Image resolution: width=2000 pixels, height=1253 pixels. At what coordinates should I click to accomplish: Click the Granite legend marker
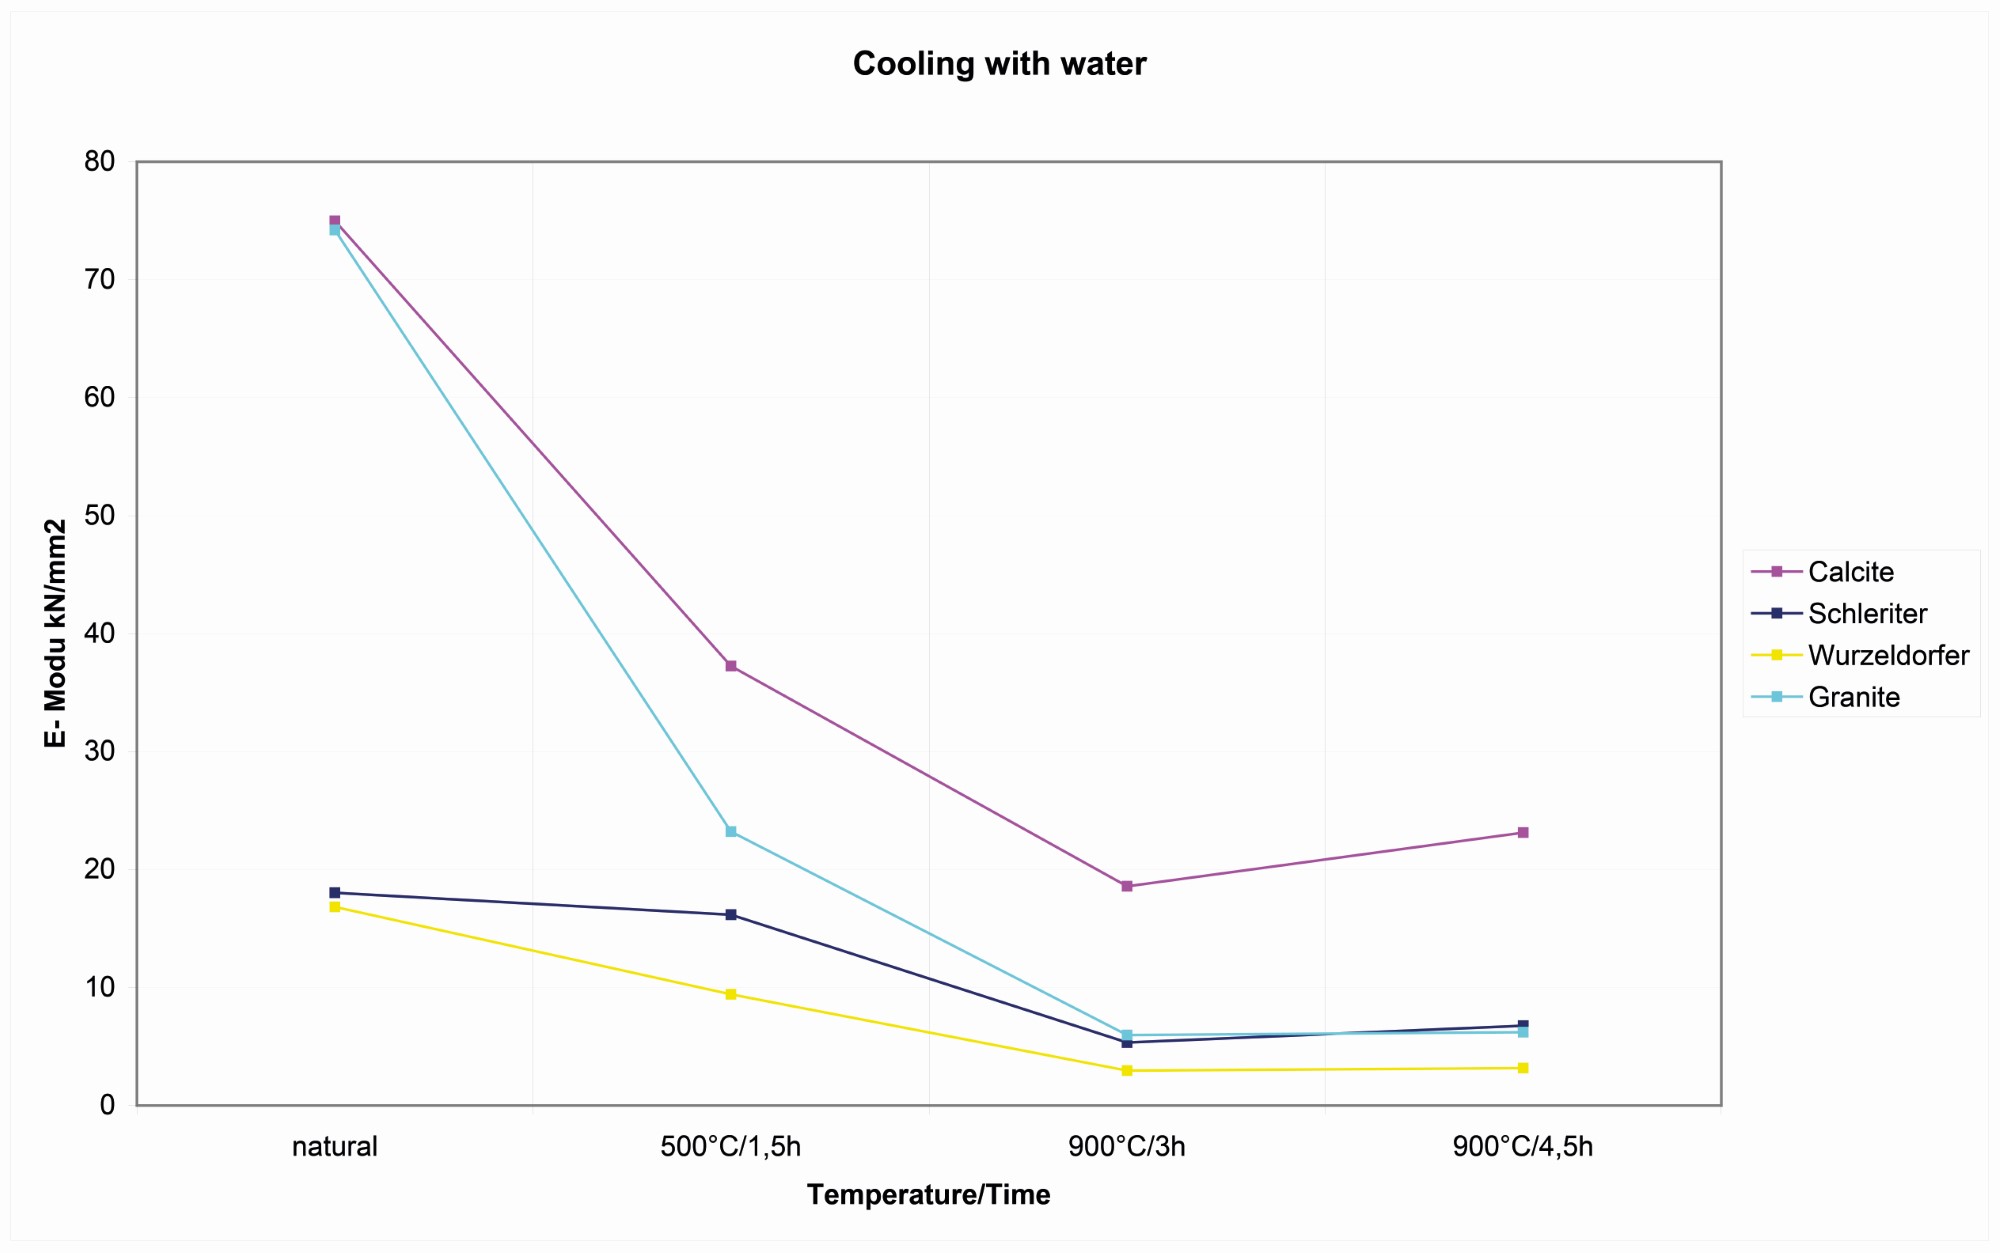1777,697
